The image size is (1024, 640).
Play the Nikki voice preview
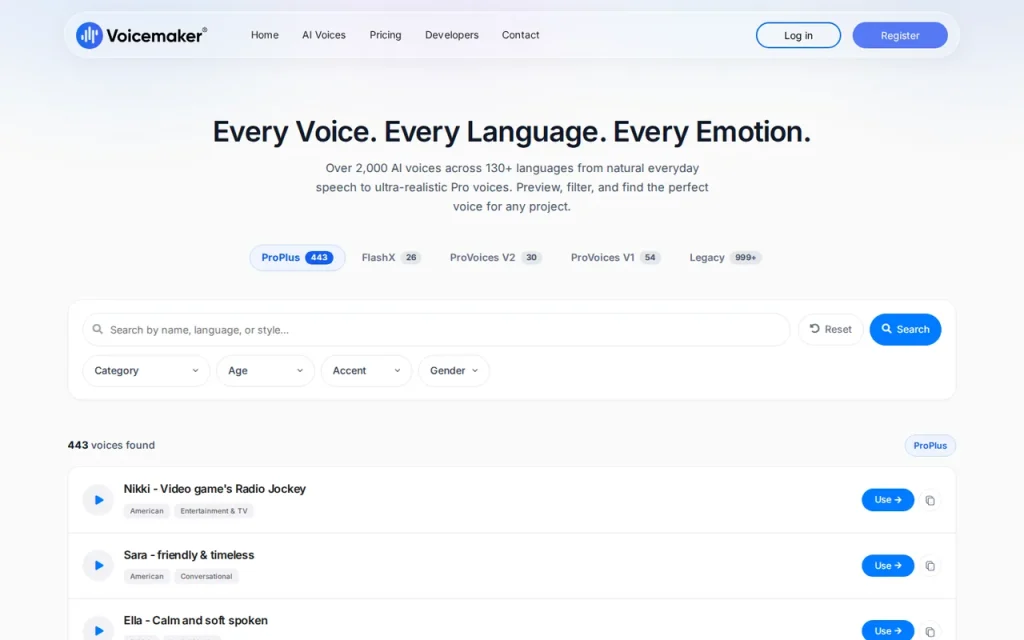[x=99, y=500]
